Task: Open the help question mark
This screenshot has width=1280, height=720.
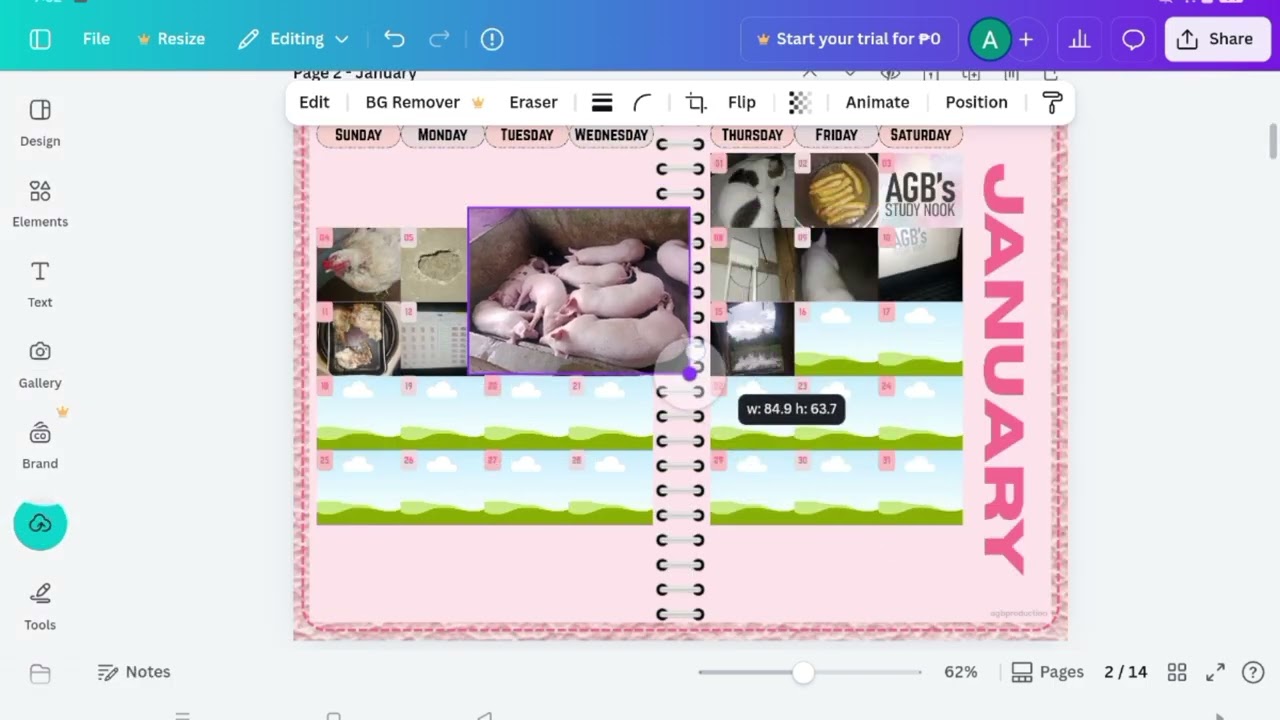Action: click(x=1253, y=672)
